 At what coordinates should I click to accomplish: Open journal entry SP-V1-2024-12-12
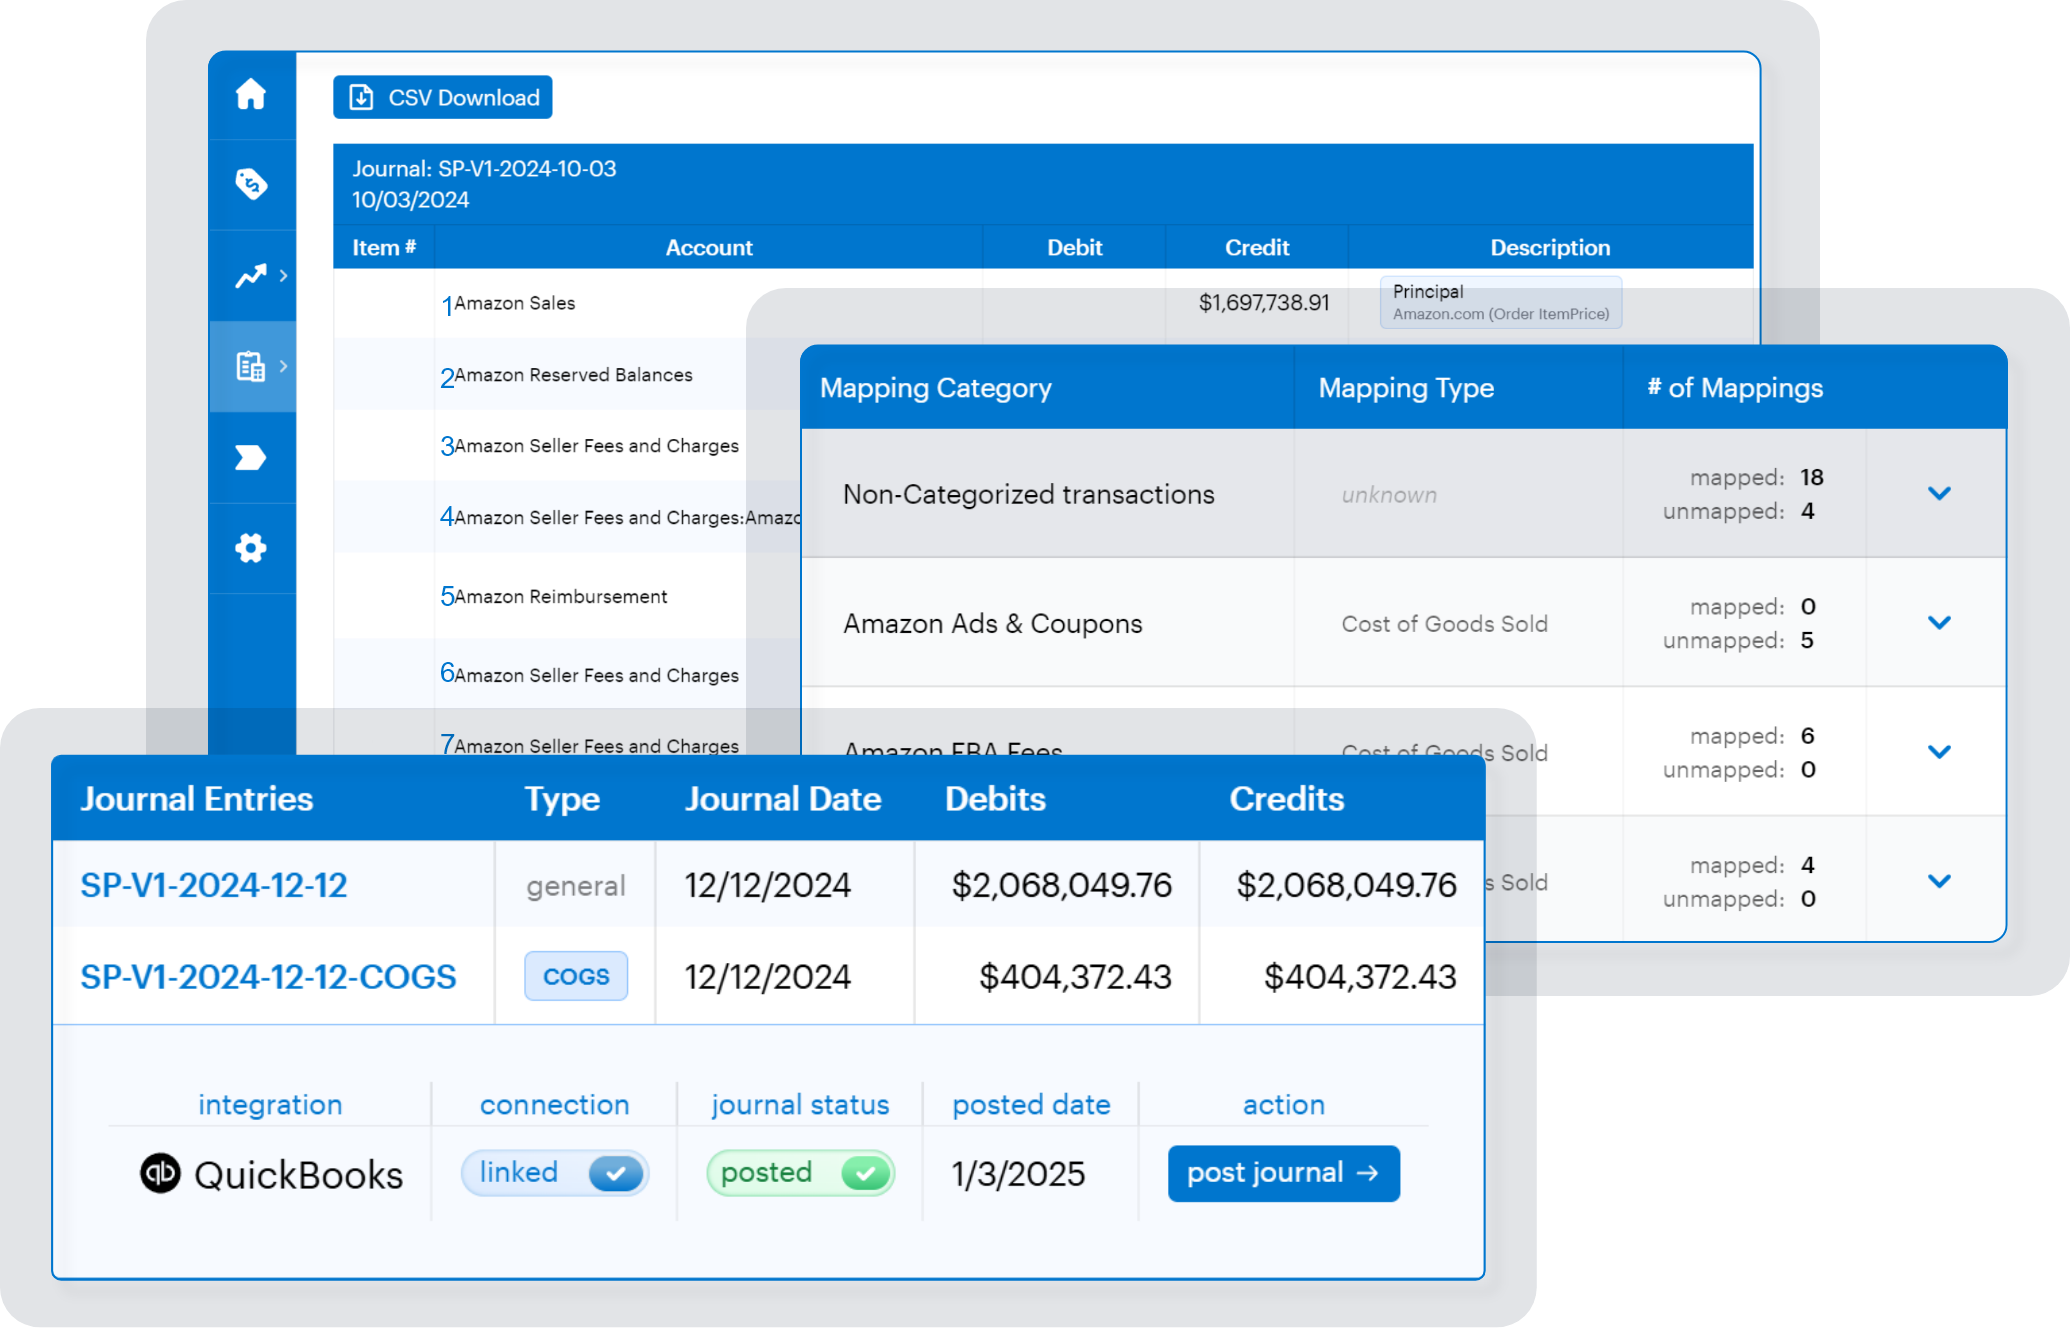click(x=214, y=885)
